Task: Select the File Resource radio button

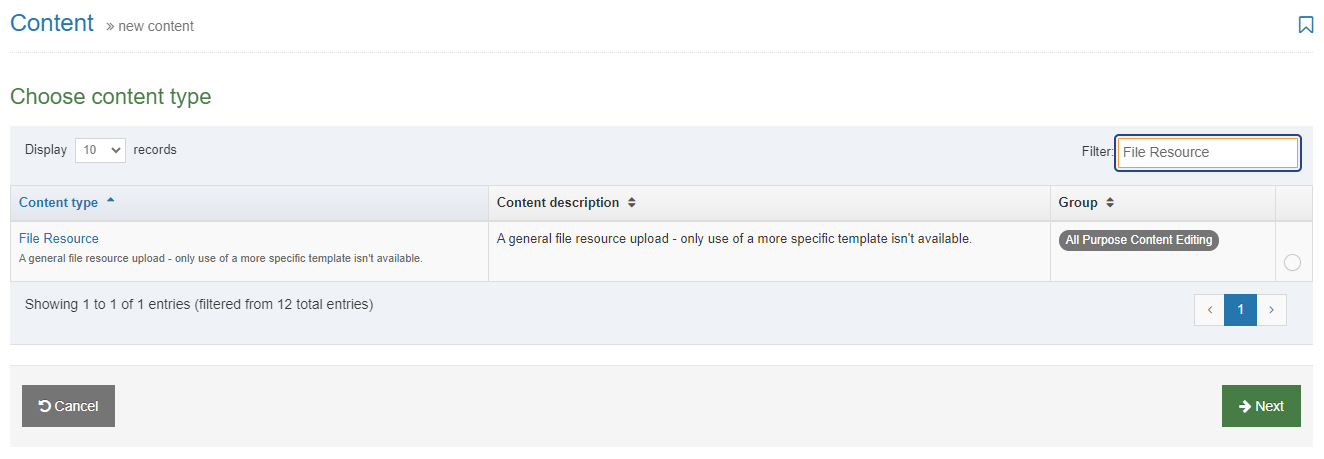Action: (1292, 263)
